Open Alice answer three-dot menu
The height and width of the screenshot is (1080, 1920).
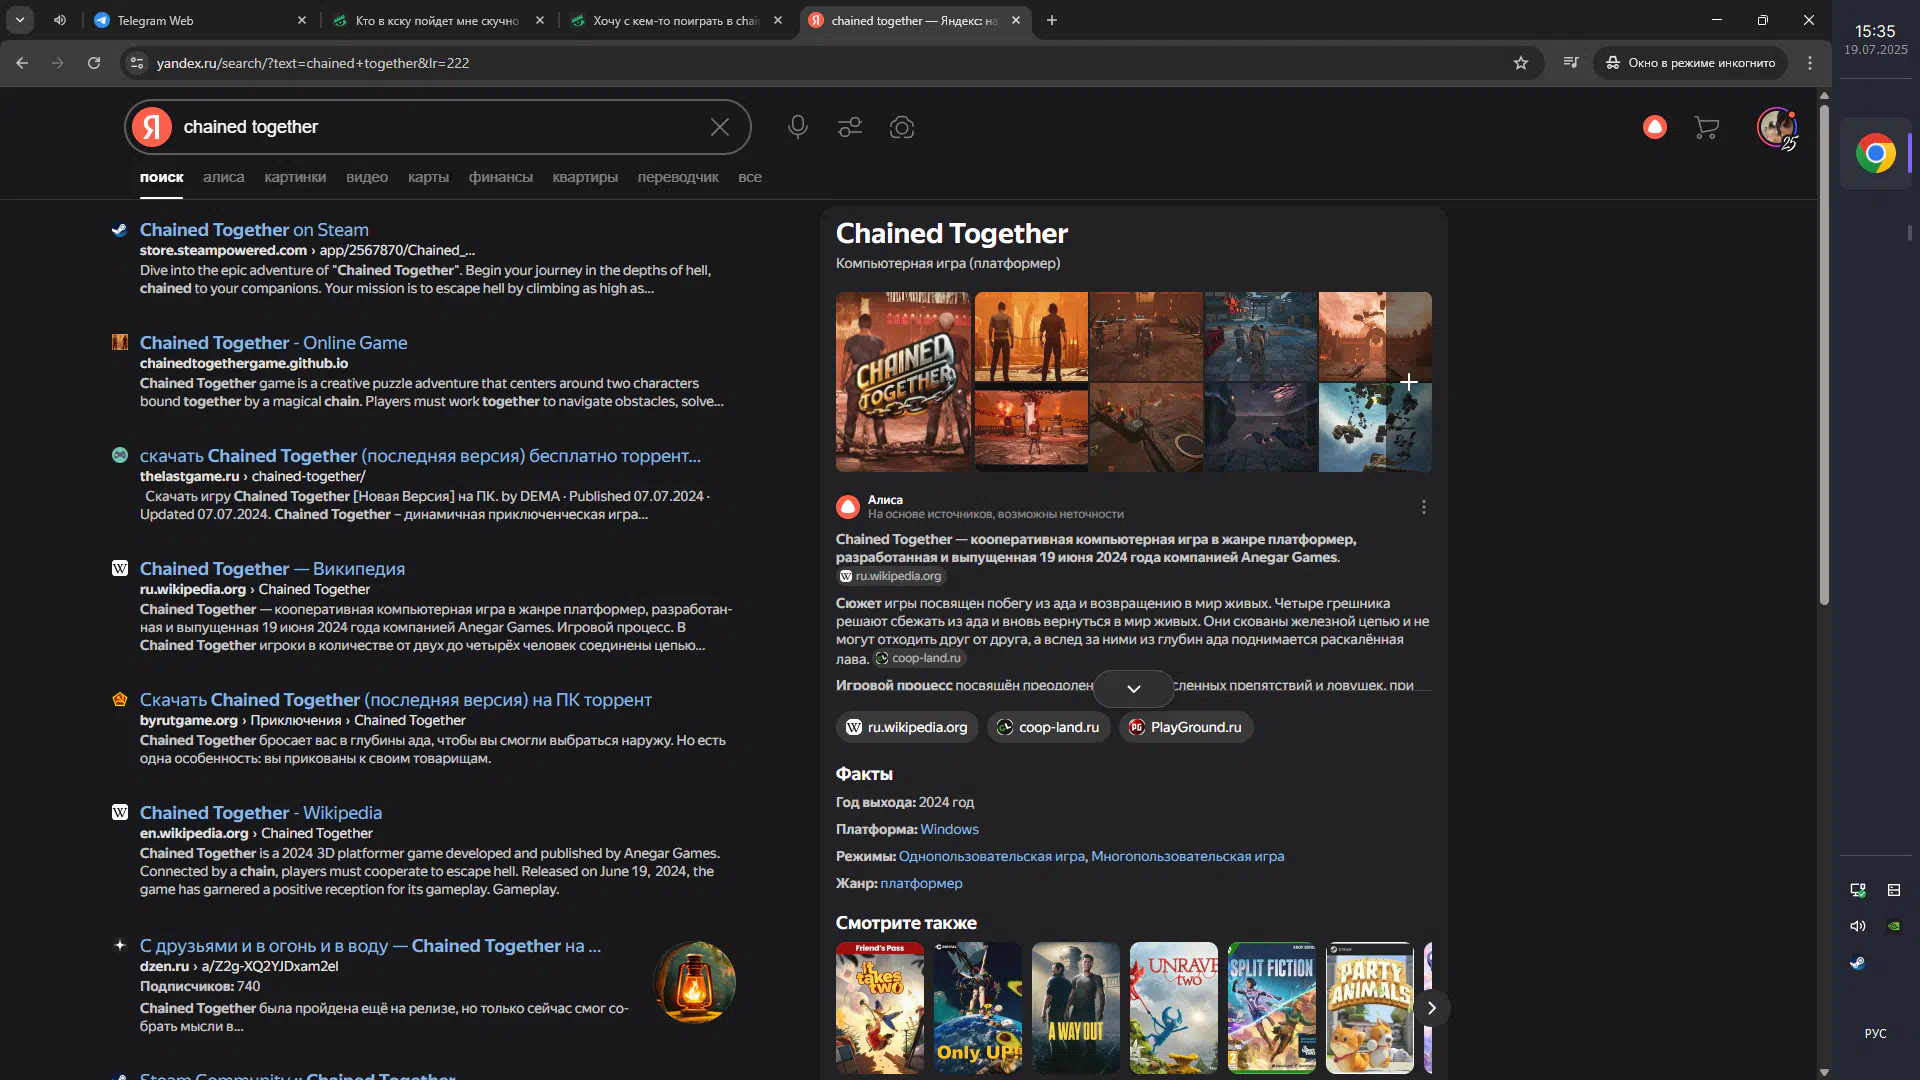1424,507
